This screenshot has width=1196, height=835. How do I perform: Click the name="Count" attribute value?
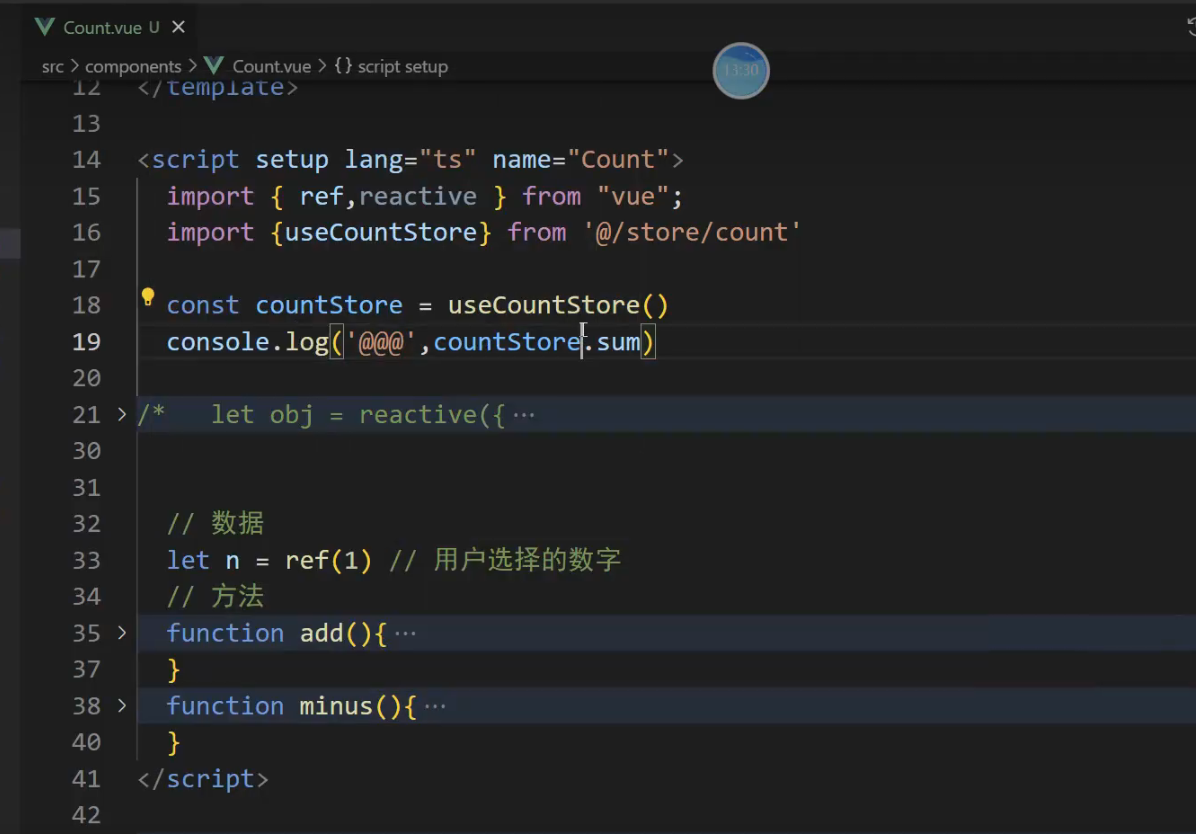[x=618, y=159]
